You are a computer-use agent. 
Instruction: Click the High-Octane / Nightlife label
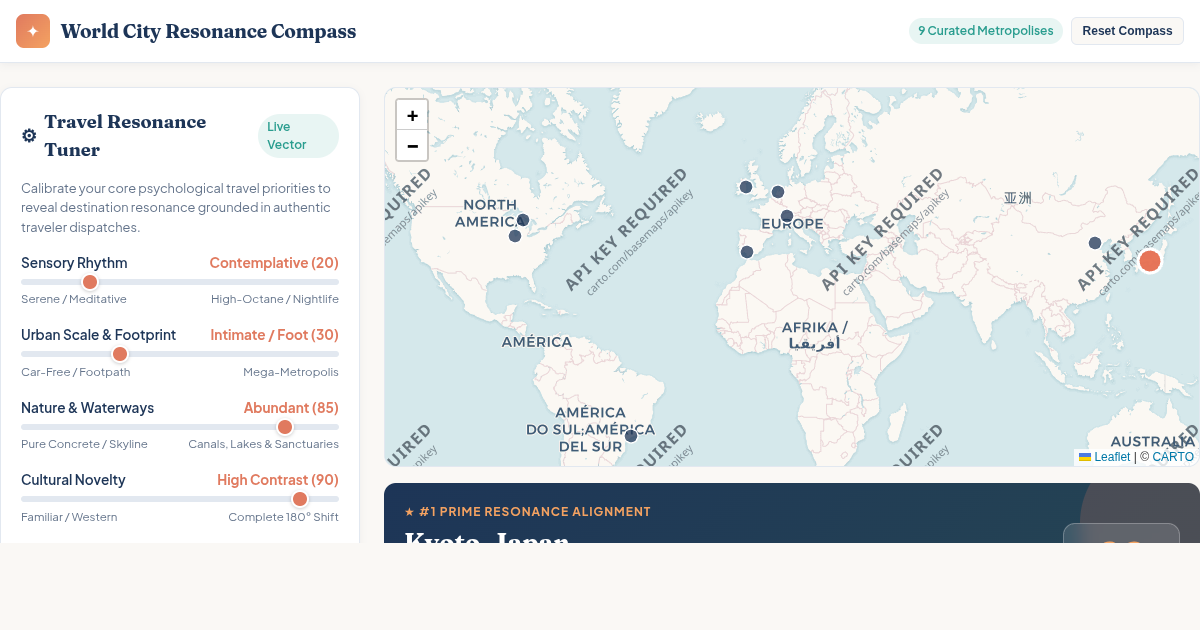point(275,299)
